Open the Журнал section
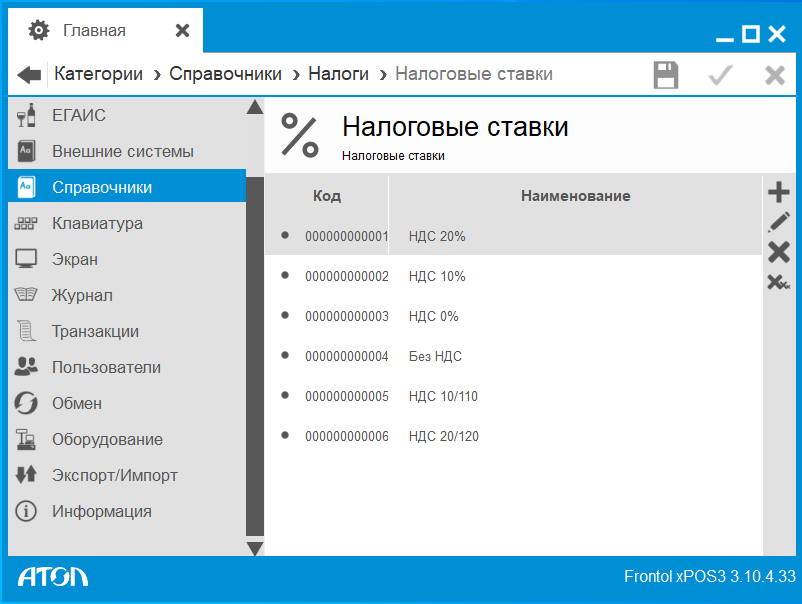 click(x=127, y=295)
